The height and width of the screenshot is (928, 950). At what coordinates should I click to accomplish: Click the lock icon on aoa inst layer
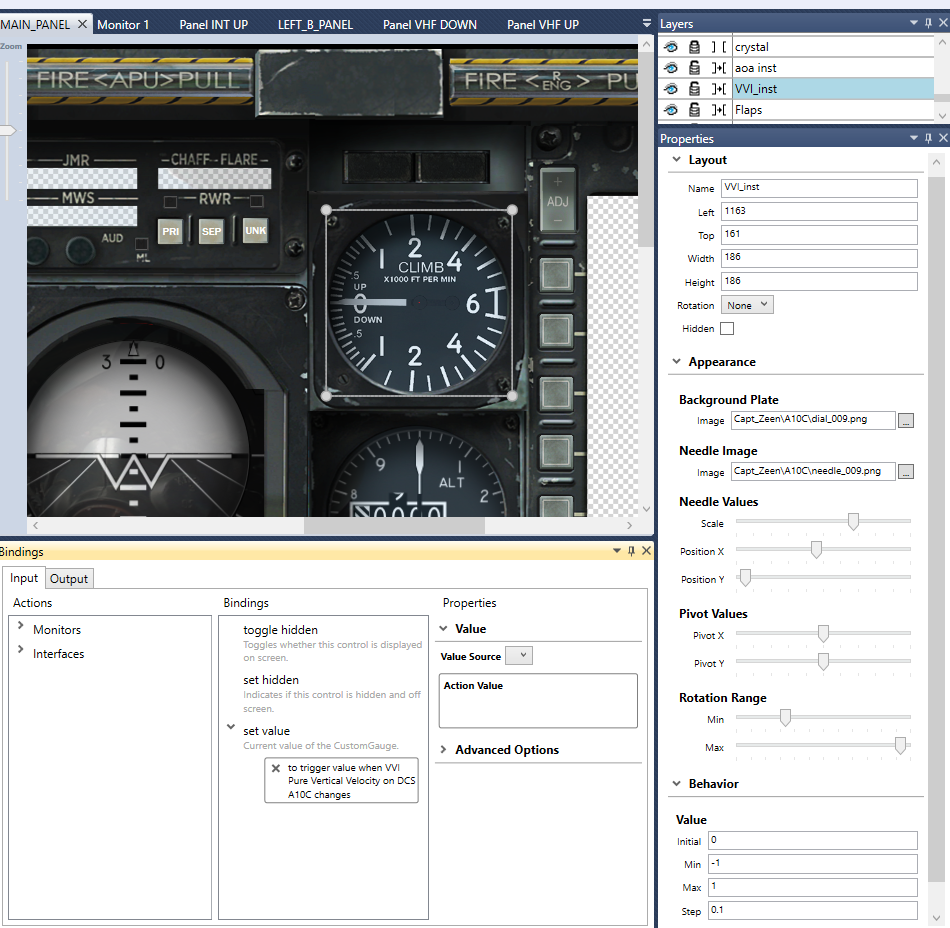click(x=694, y=68)
